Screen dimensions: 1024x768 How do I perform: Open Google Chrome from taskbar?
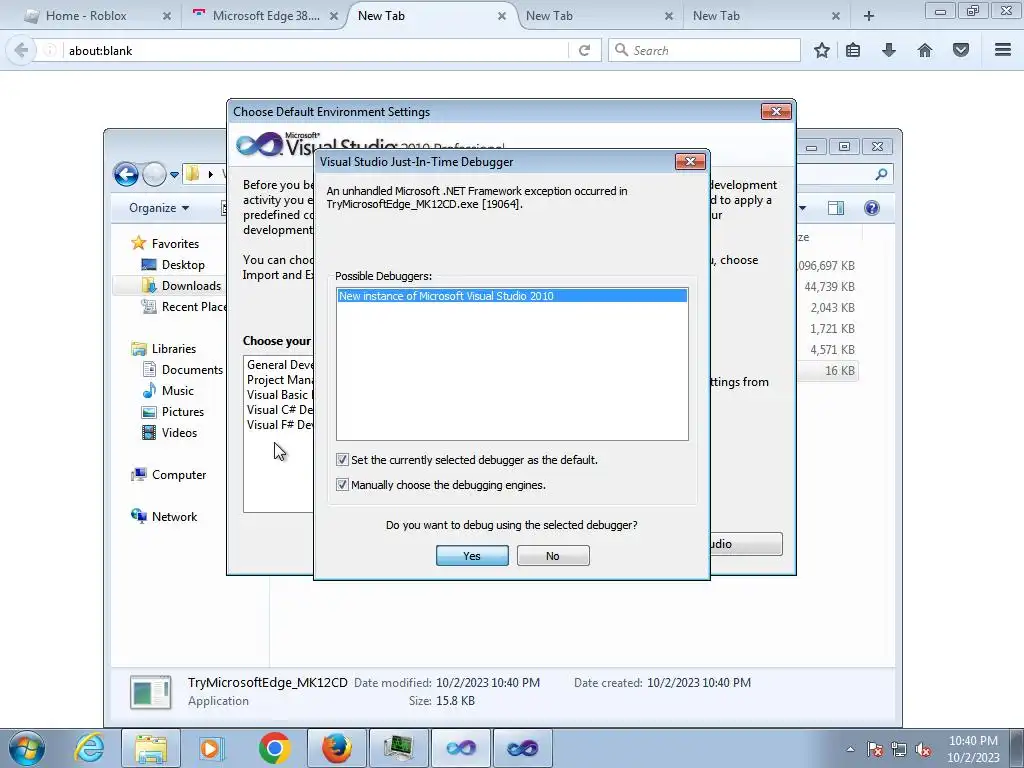[274, 748]
